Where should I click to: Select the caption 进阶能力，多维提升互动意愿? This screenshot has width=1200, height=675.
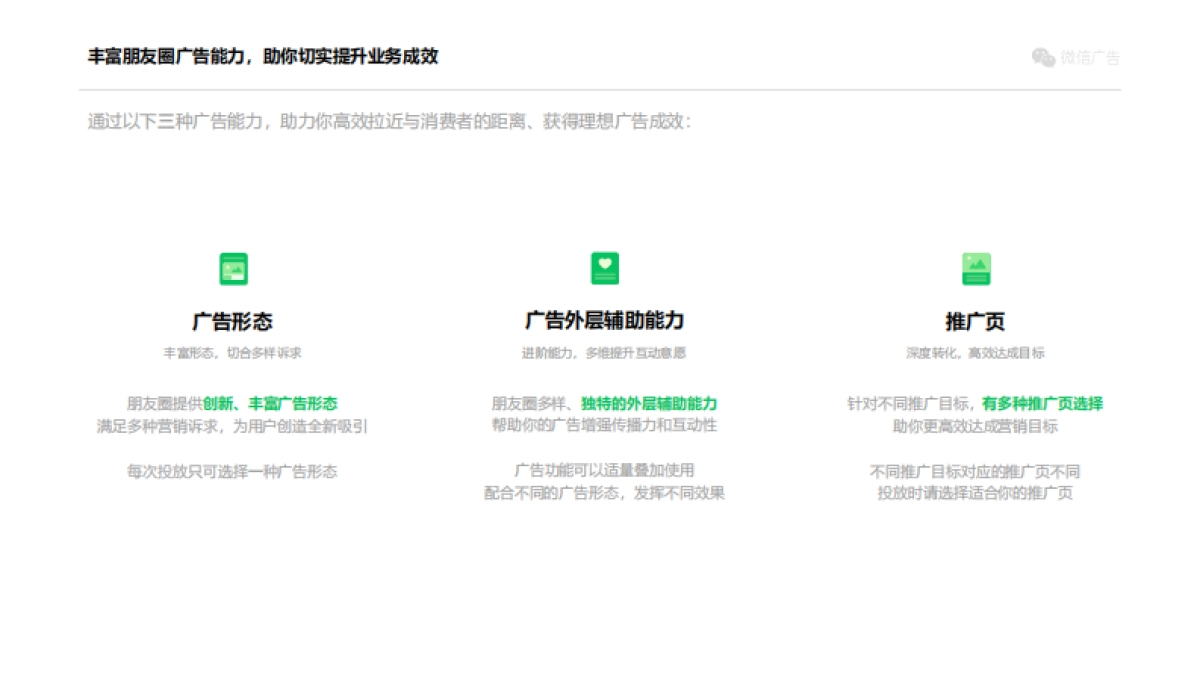pyautogui.click(x=604, y=351)
